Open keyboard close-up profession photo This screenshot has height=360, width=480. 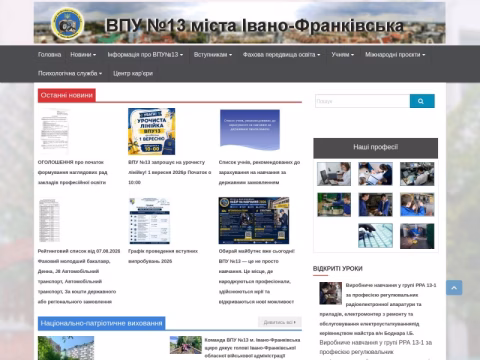pos(375,236)
